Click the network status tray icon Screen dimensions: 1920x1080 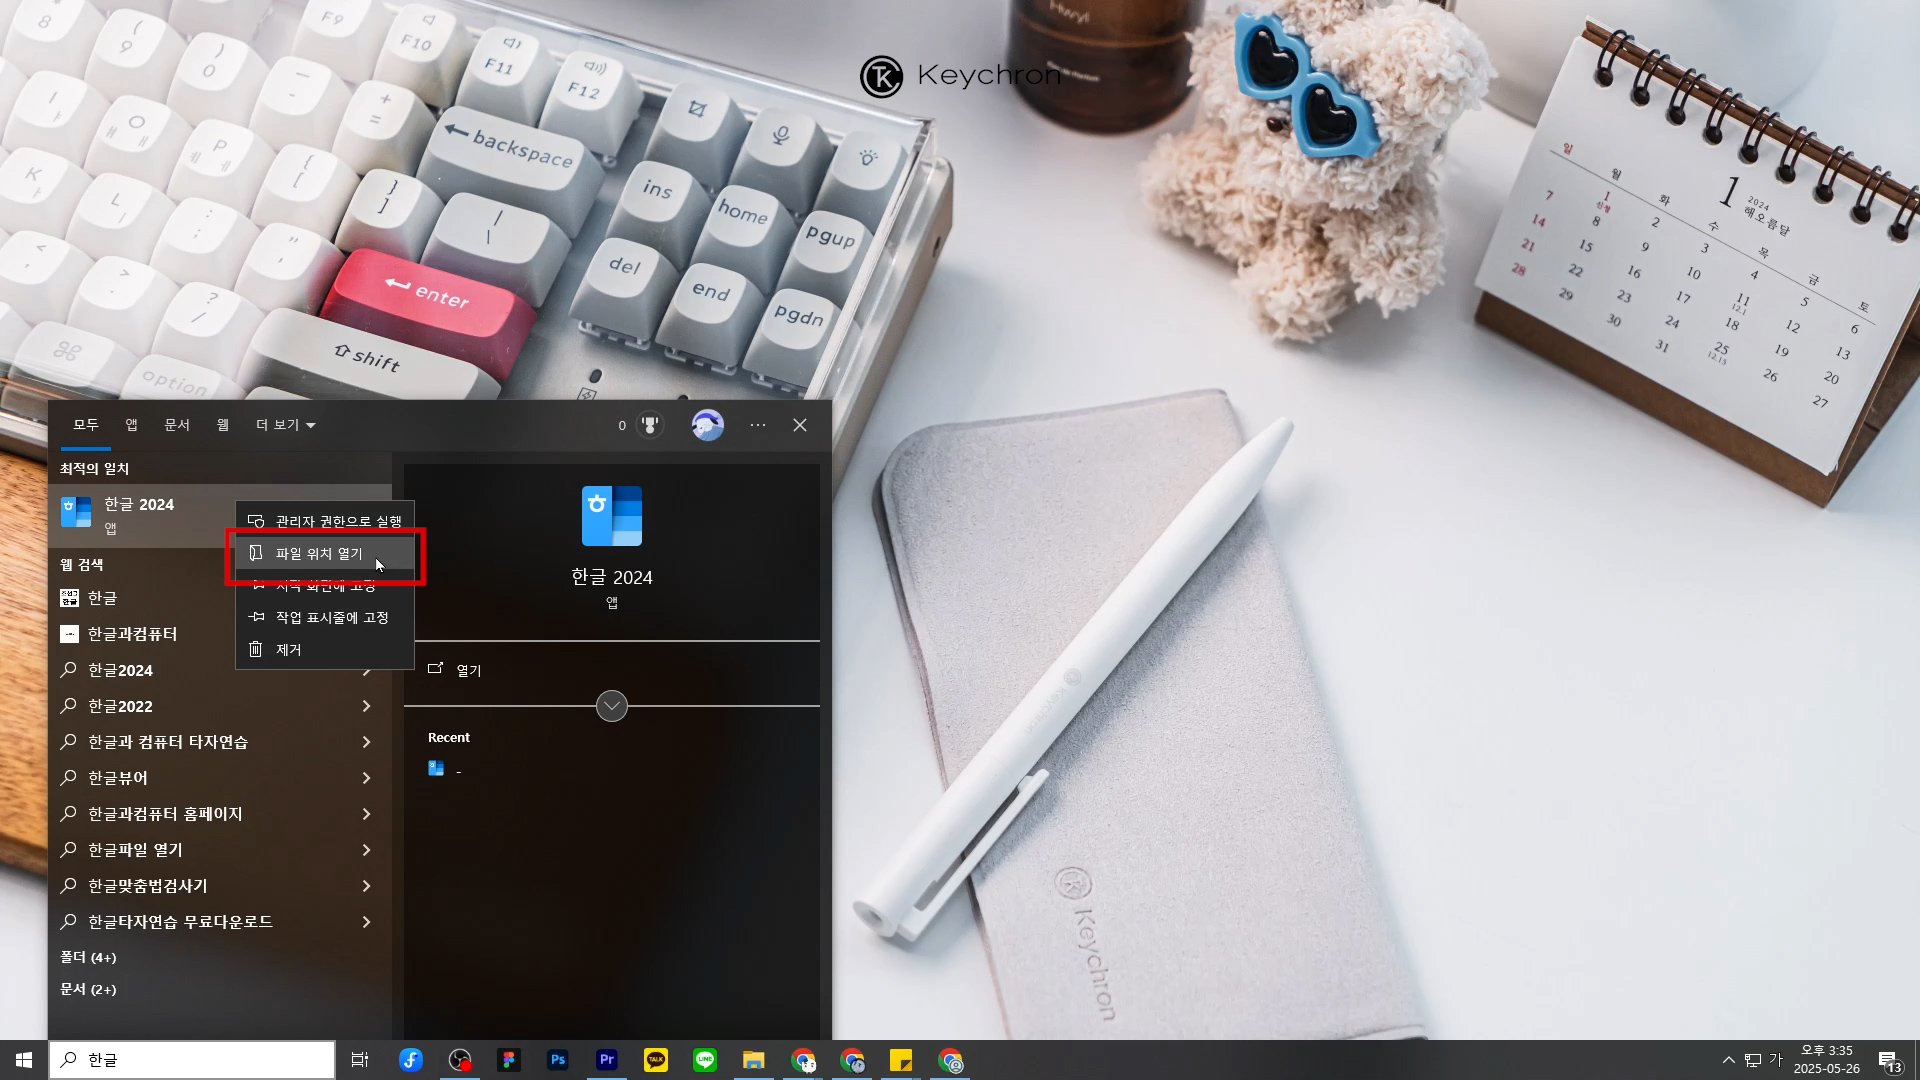pos(1753,1060)
